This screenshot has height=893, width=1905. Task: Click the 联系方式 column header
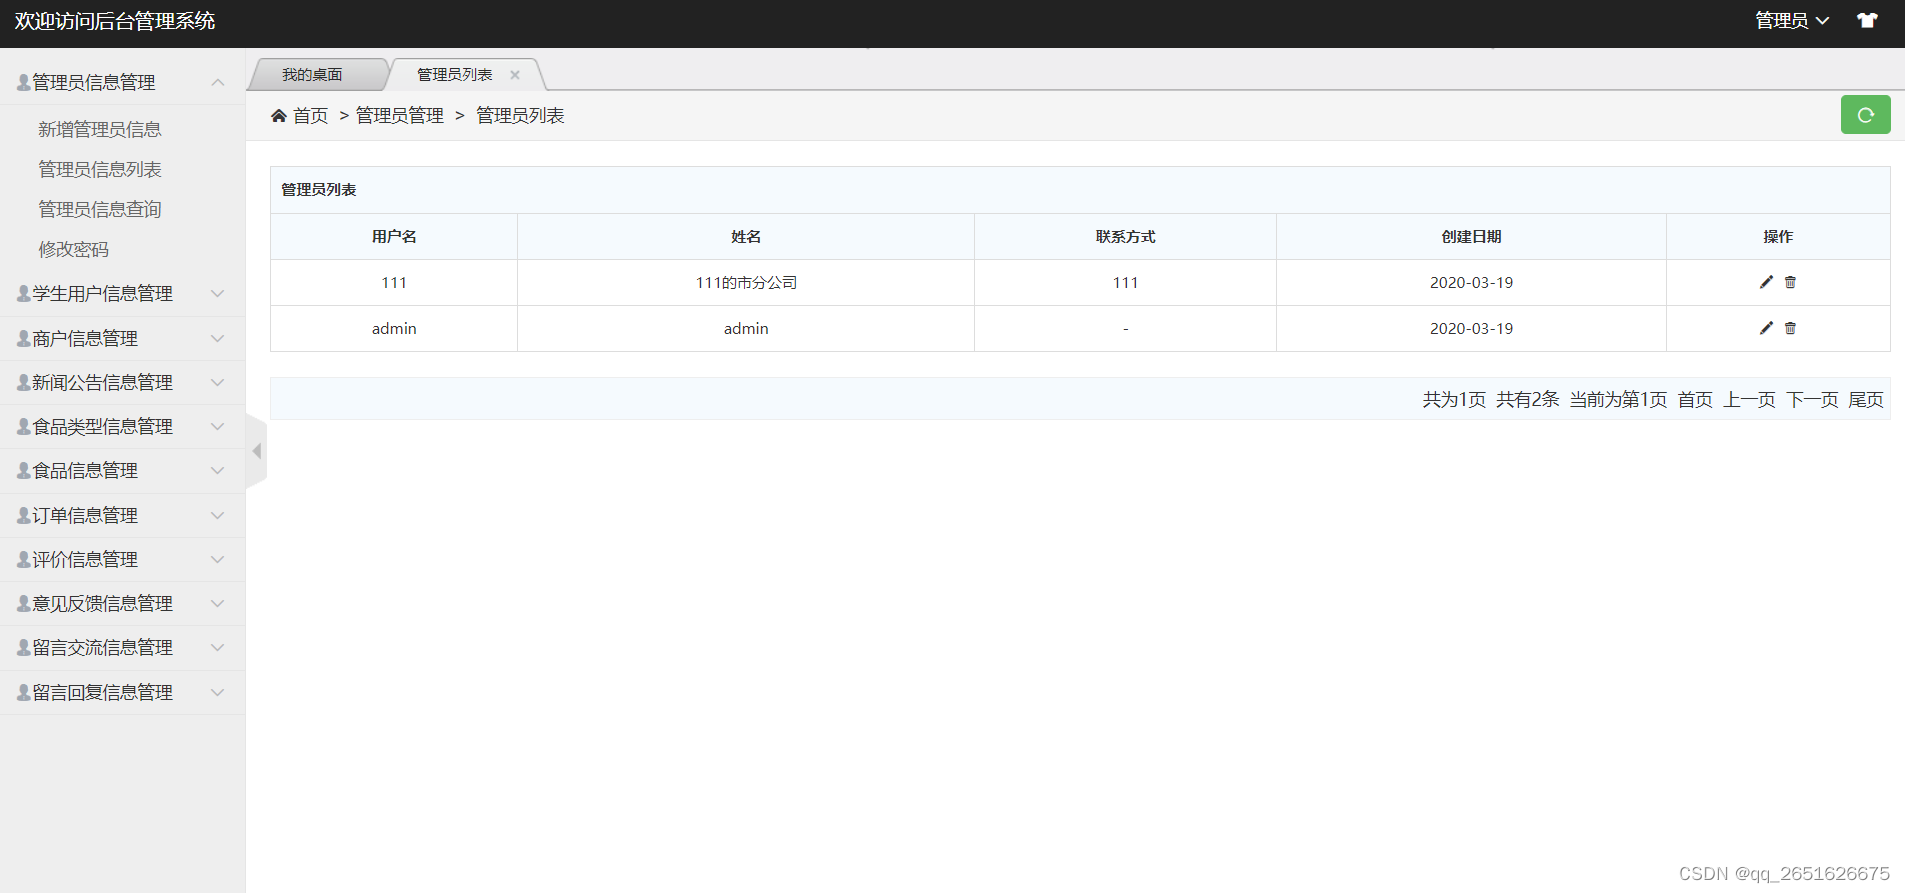[1125, 237]
